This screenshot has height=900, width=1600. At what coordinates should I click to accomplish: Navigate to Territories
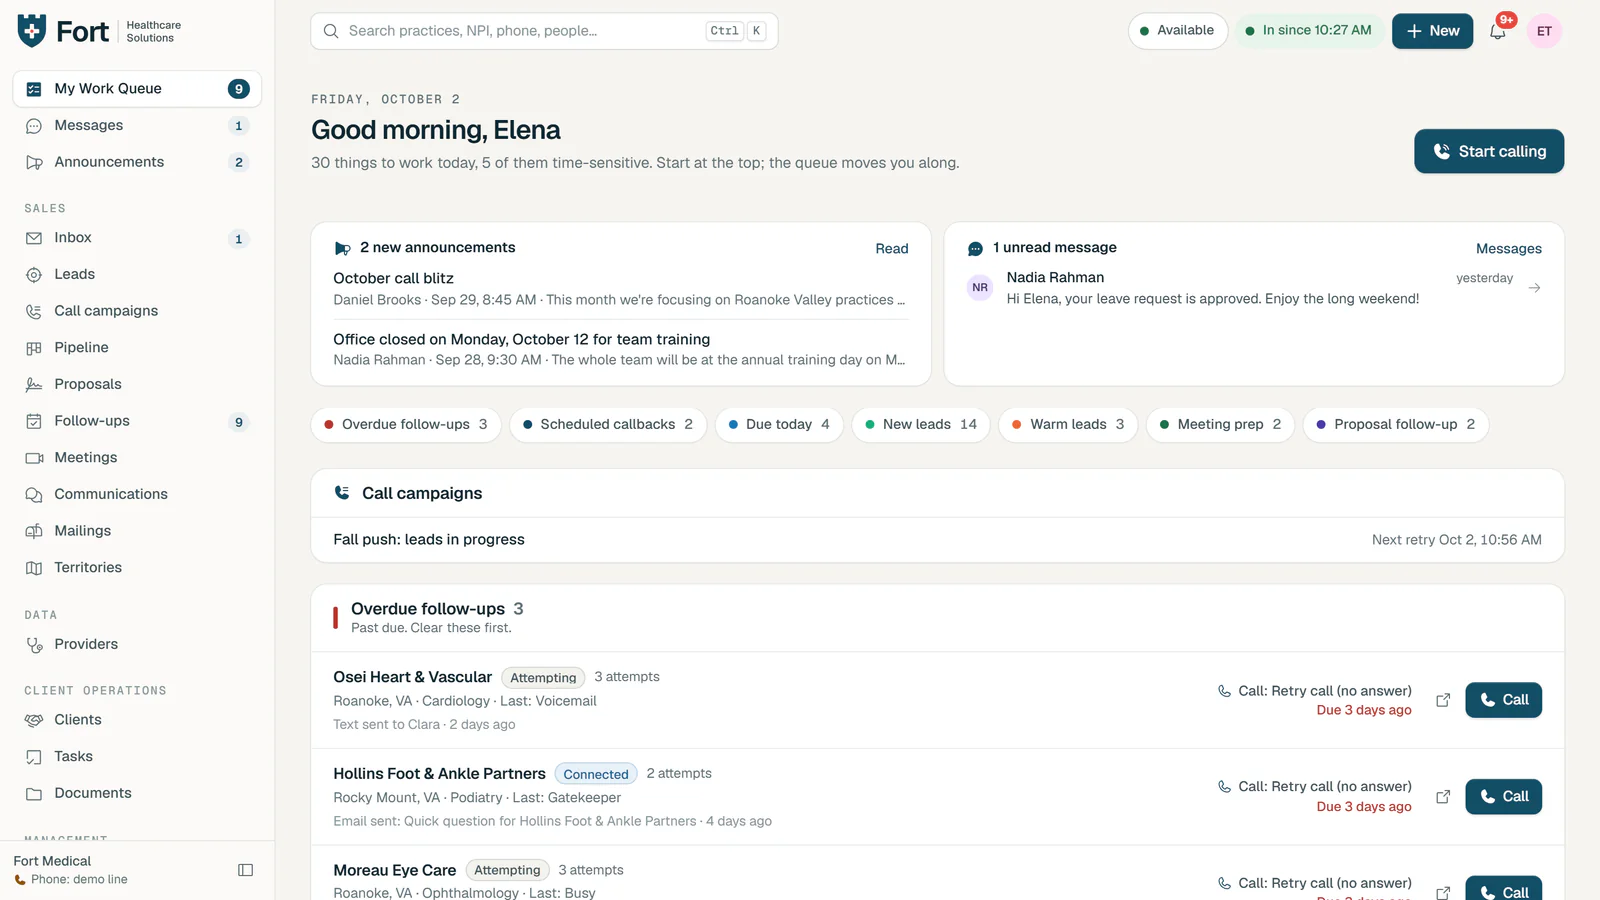click(137, 568)
